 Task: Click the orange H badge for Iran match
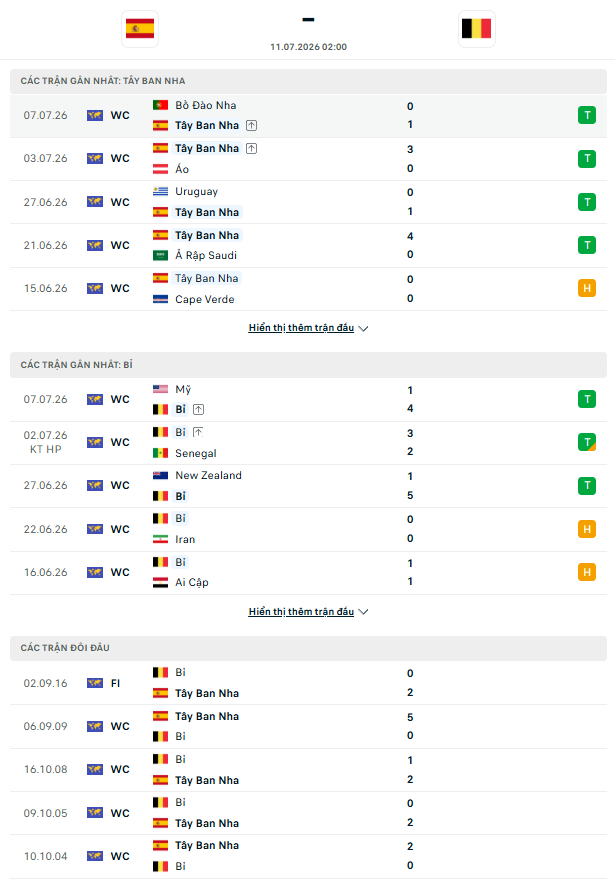(587, 529)
